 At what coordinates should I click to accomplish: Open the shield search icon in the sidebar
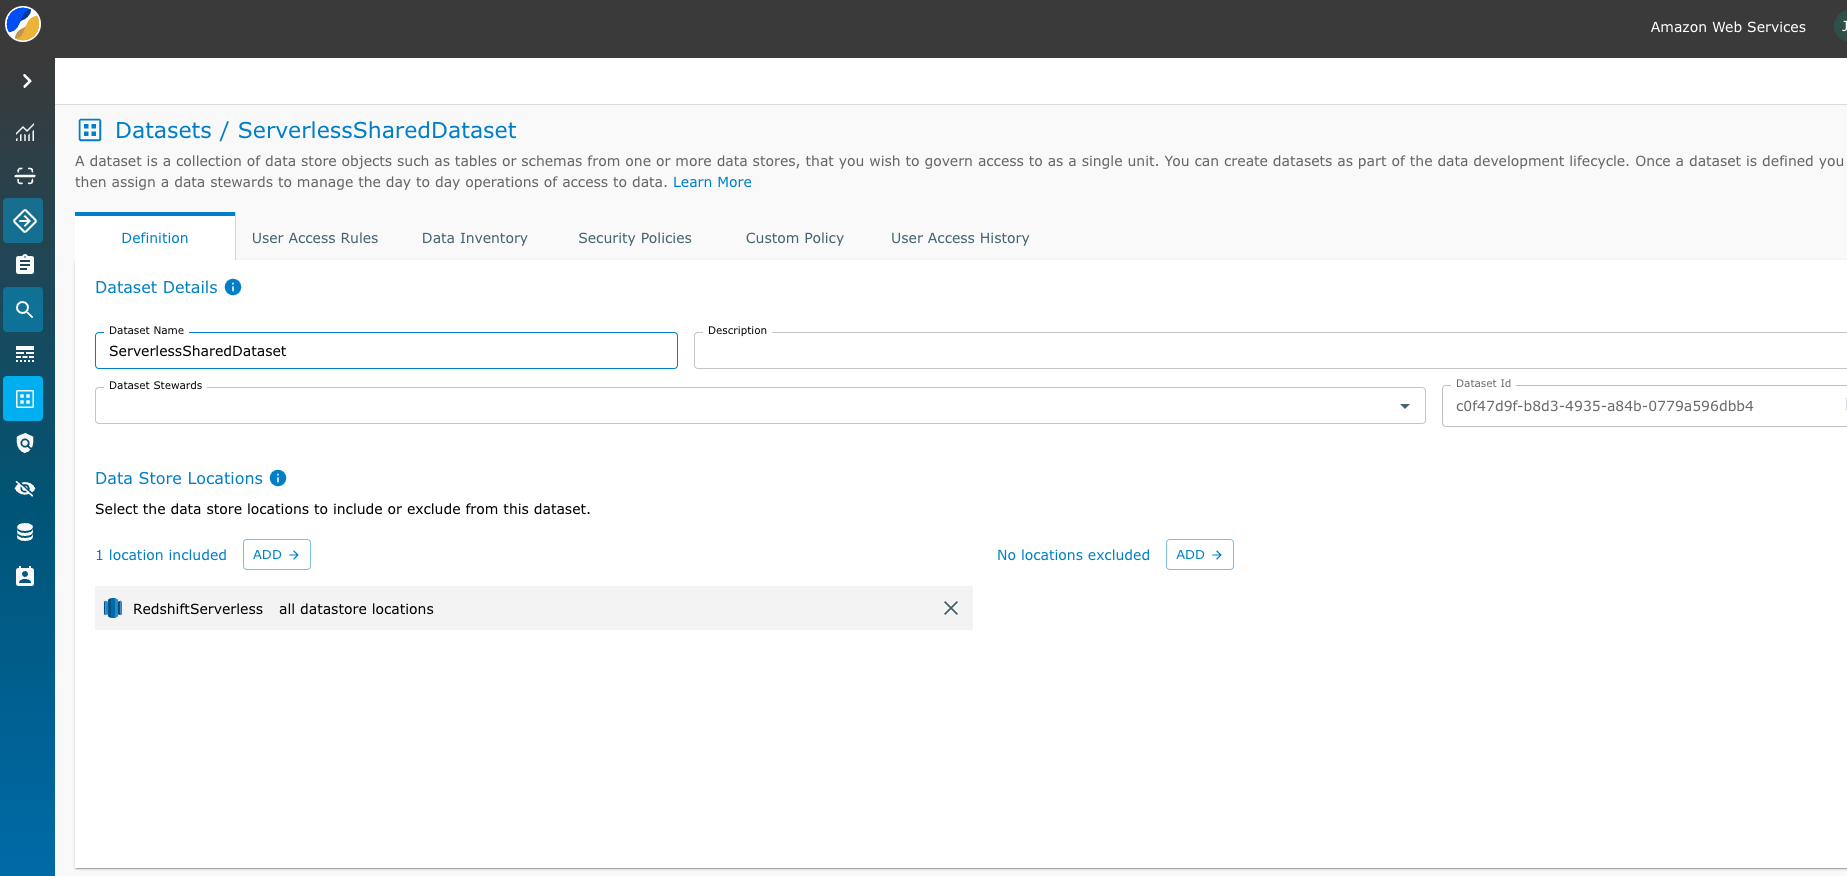(x=25, y=443)
